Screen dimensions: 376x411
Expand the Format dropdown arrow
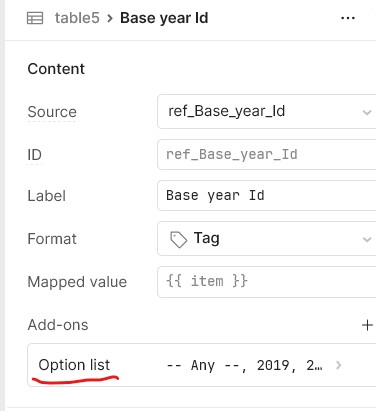click(x=367, y=239)
